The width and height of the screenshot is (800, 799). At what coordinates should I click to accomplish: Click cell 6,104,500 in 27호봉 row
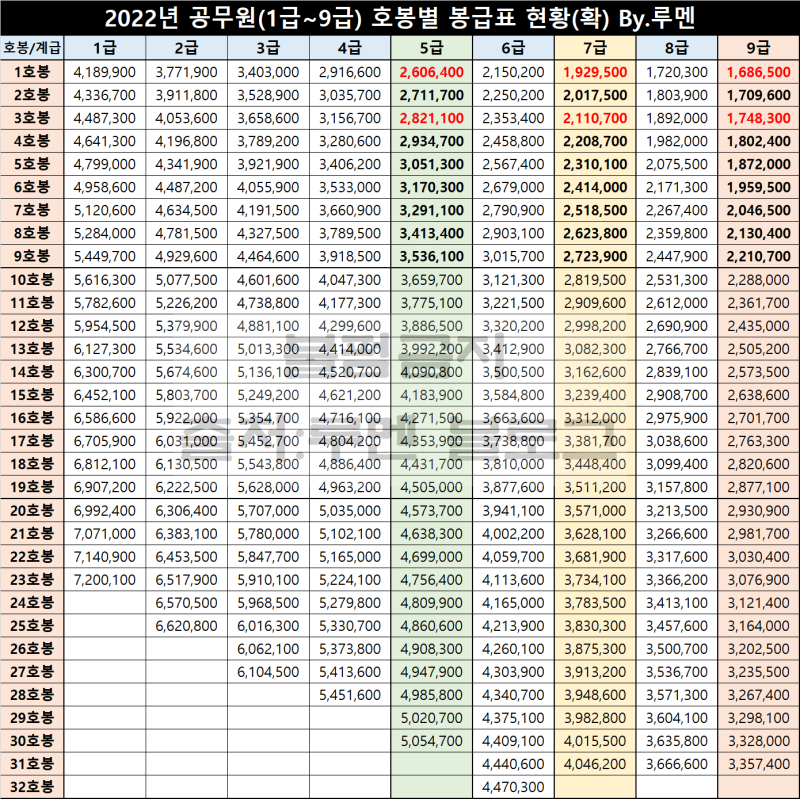[268, 671]
